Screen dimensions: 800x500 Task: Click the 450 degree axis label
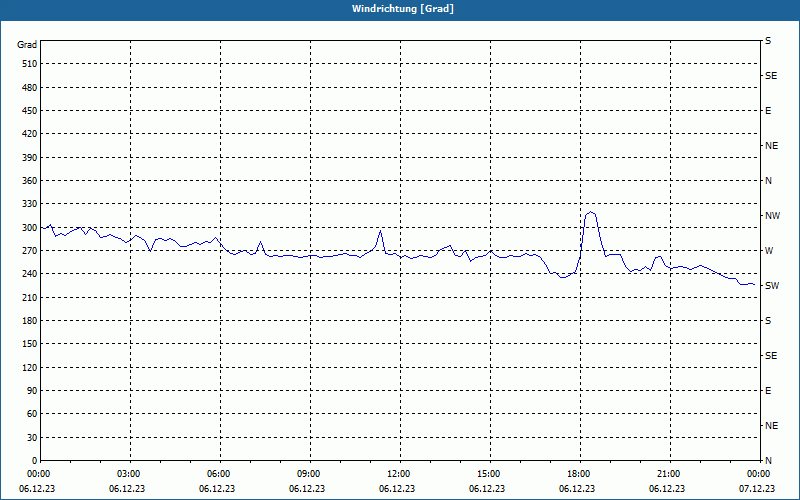[30, 111]
